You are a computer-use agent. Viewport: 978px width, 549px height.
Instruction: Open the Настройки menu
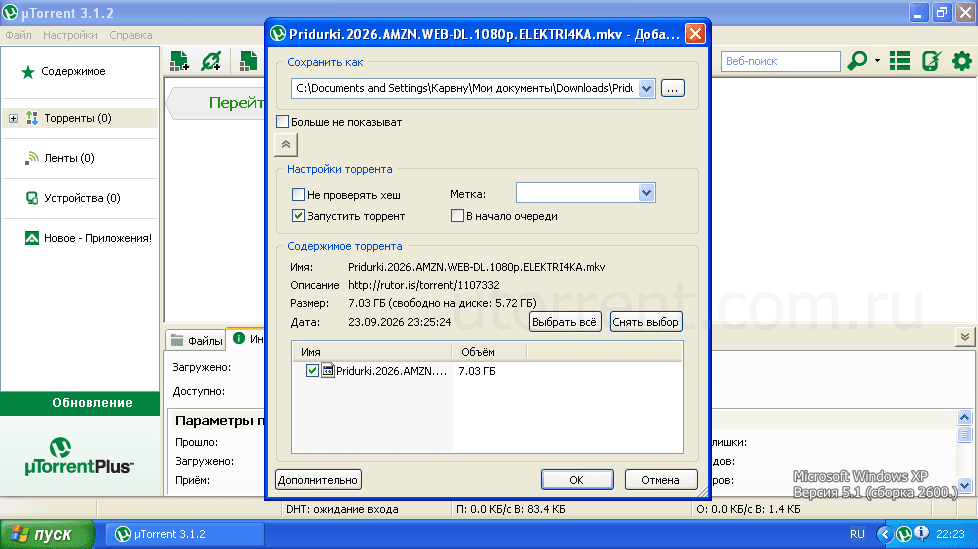pos(70,35)
